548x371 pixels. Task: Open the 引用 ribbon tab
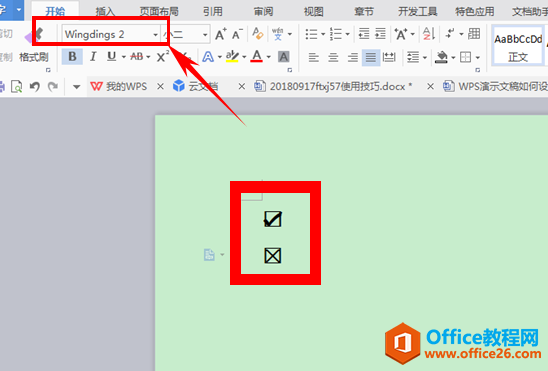coord(213,12)
